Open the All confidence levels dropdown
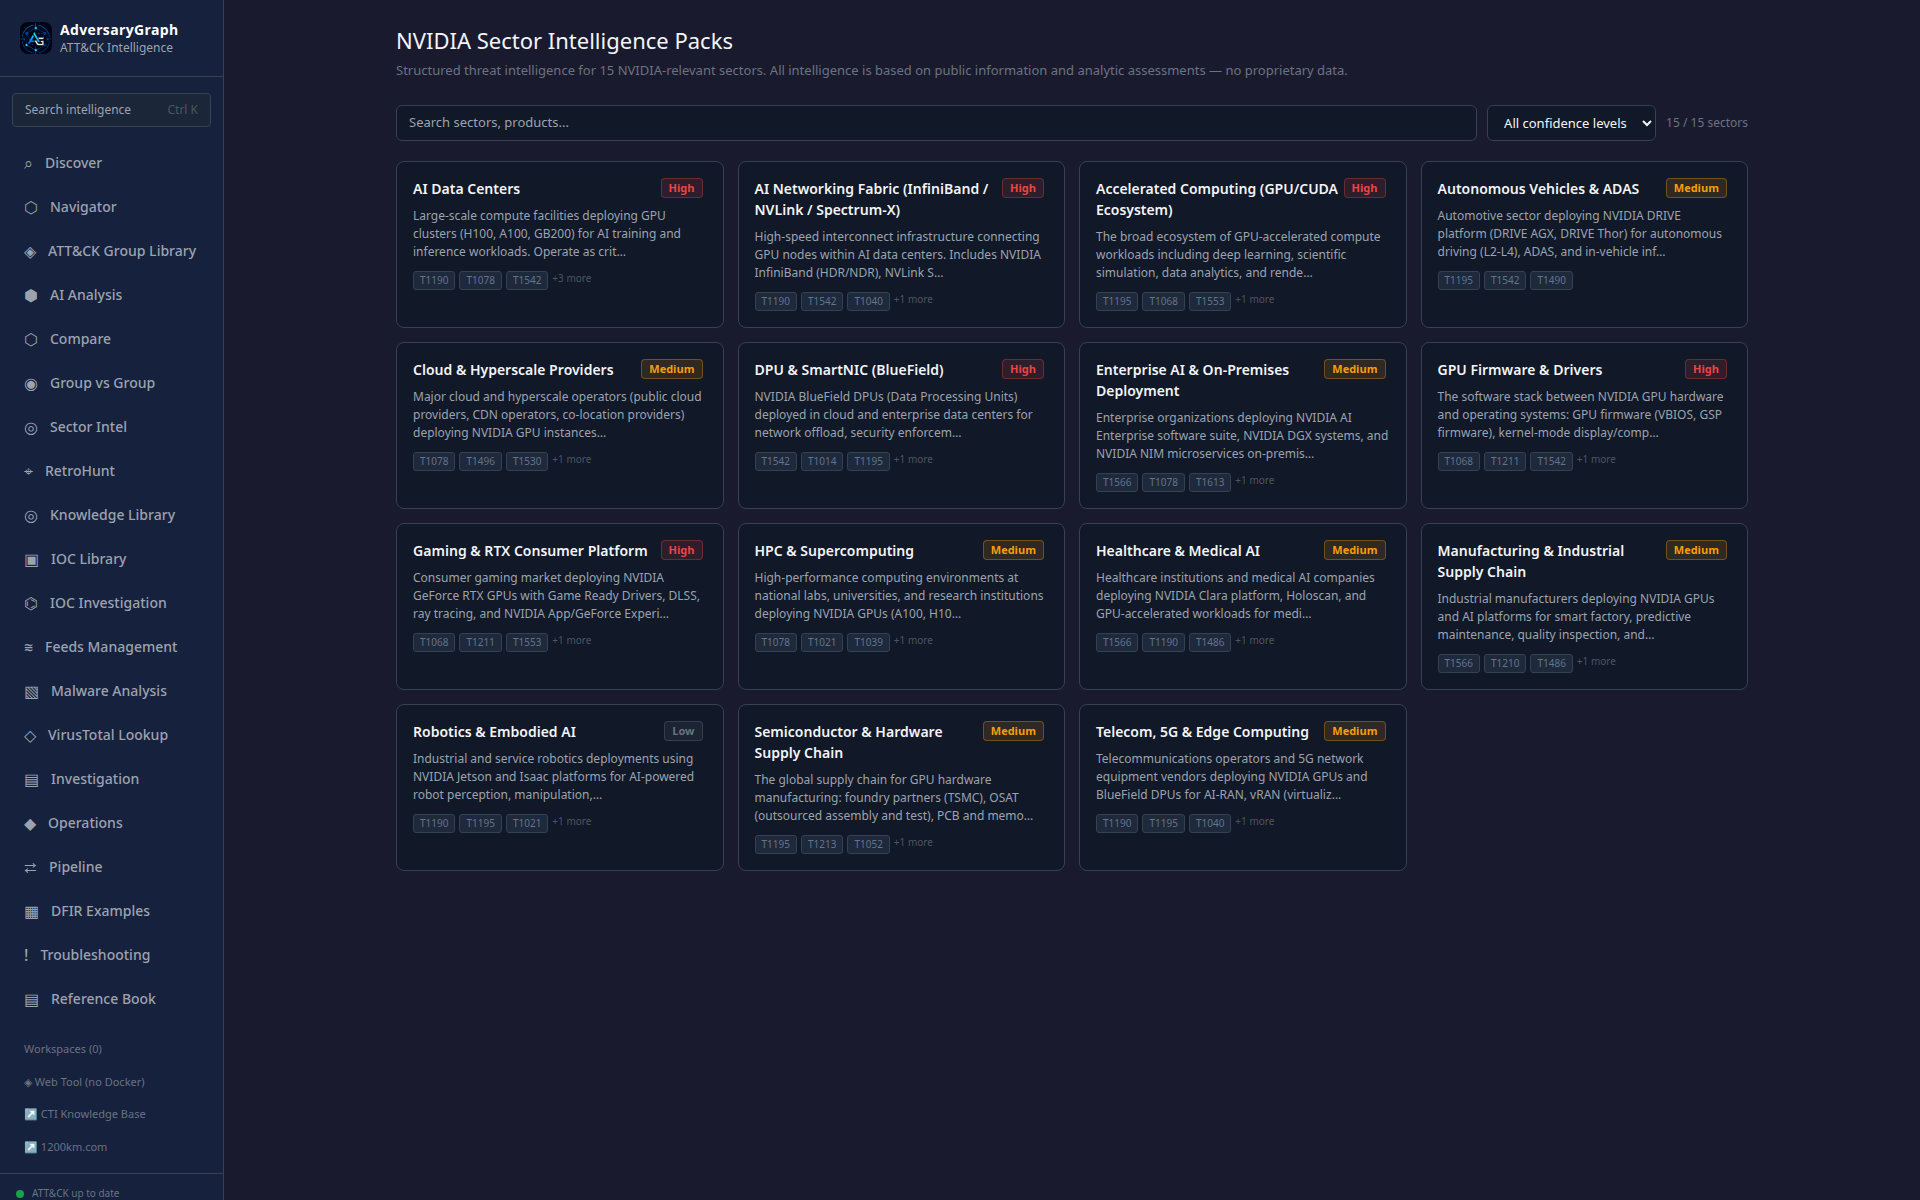The image size is (1920, 1200). tap(1571, 123)
